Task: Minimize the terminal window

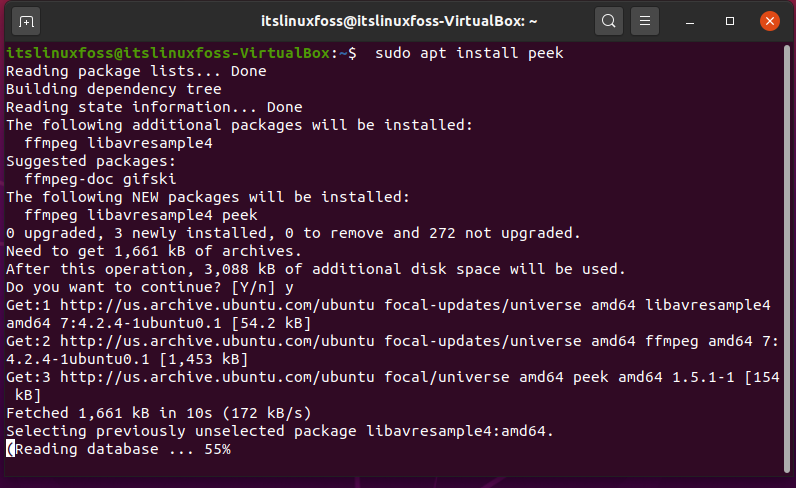Action: [689, 21]
